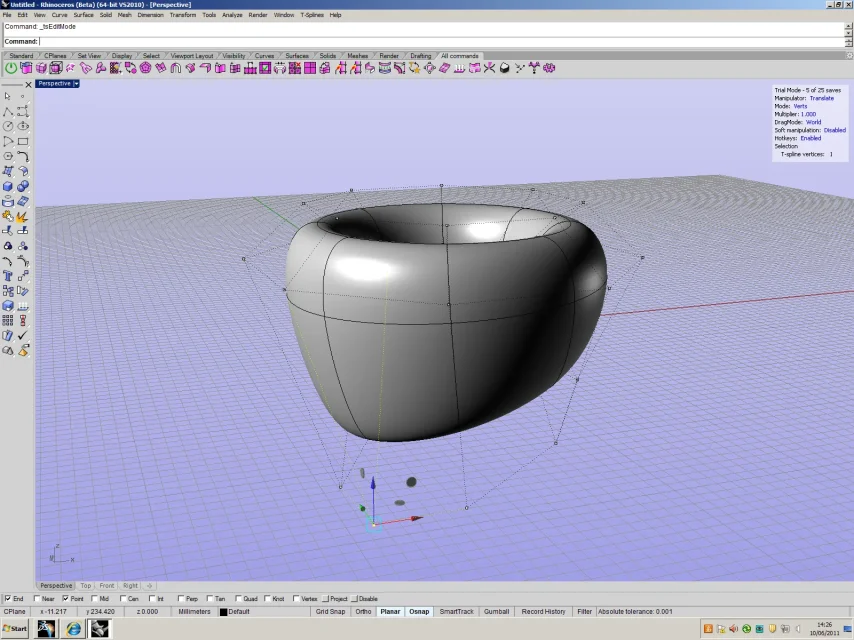Toggle Gumball in status bar
The height and width of the screenshot is (640, 854).
[496, 612]
